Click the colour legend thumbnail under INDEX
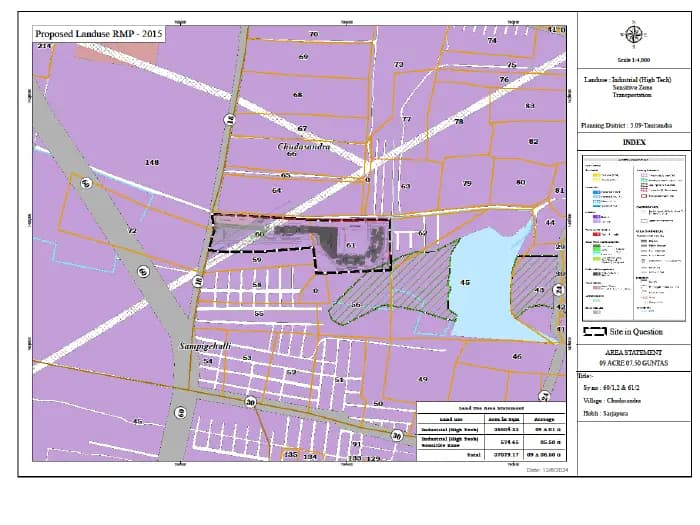Viewport: 700px width, 525px height. 633,238
